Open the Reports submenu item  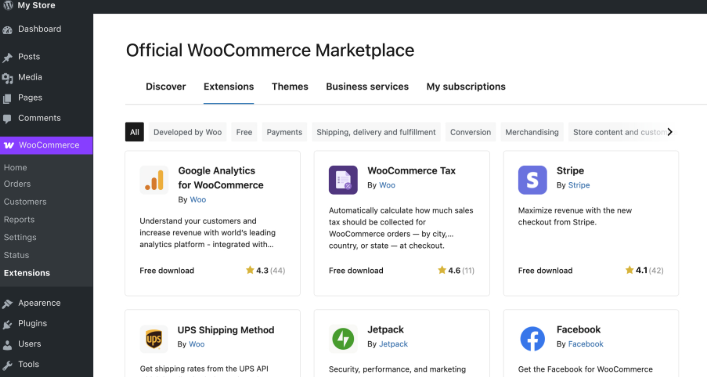[x=19, y=220]
